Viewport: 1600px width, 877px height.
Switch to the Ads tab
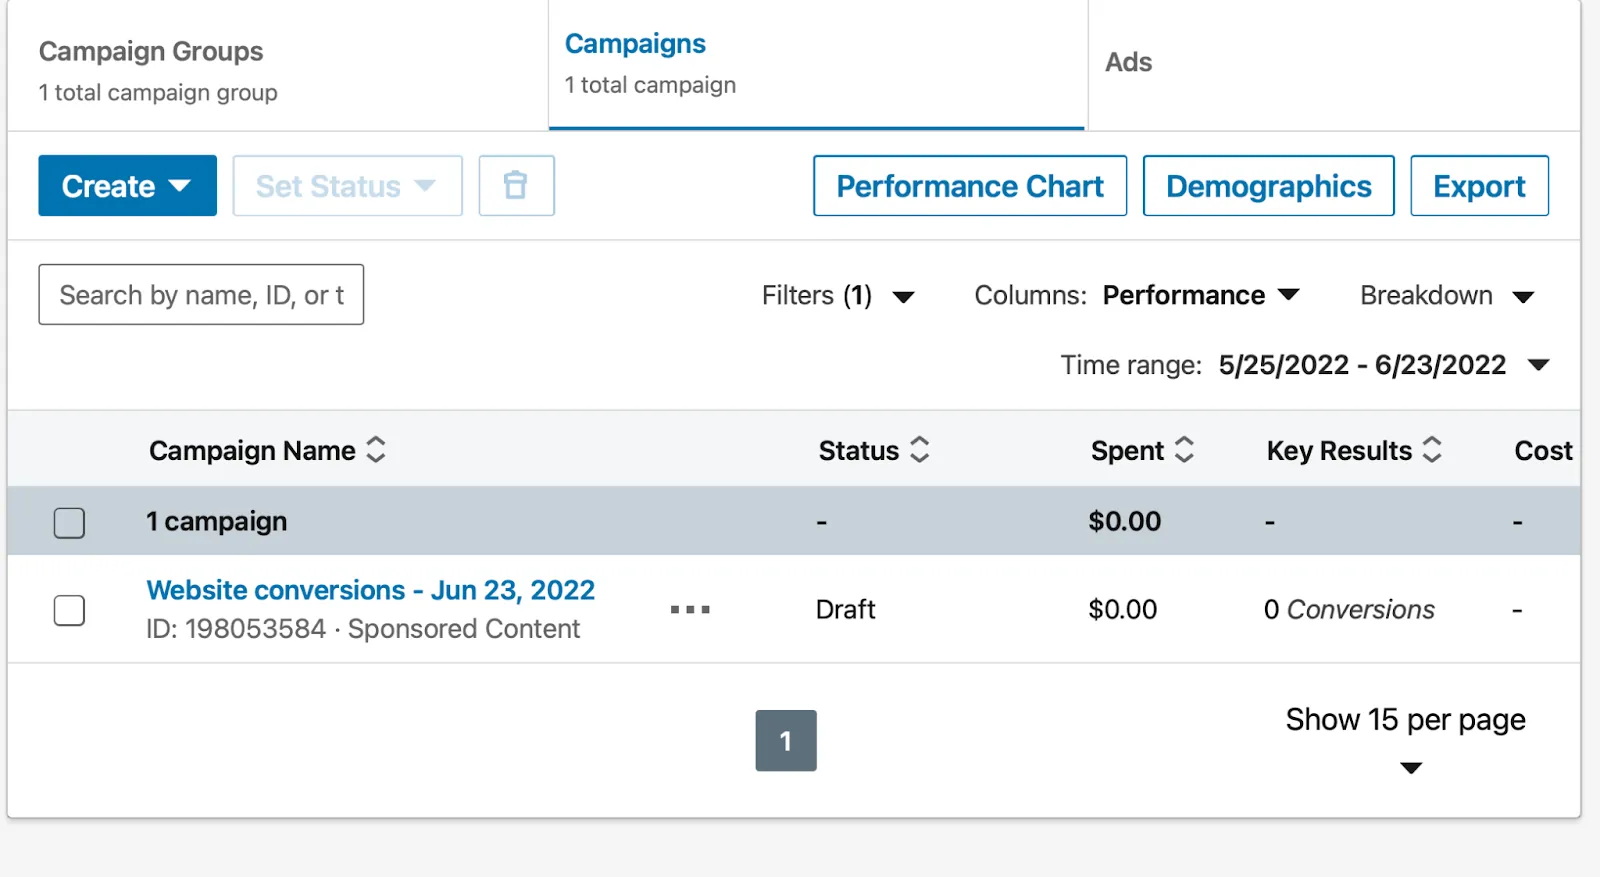pos(1129,63)
